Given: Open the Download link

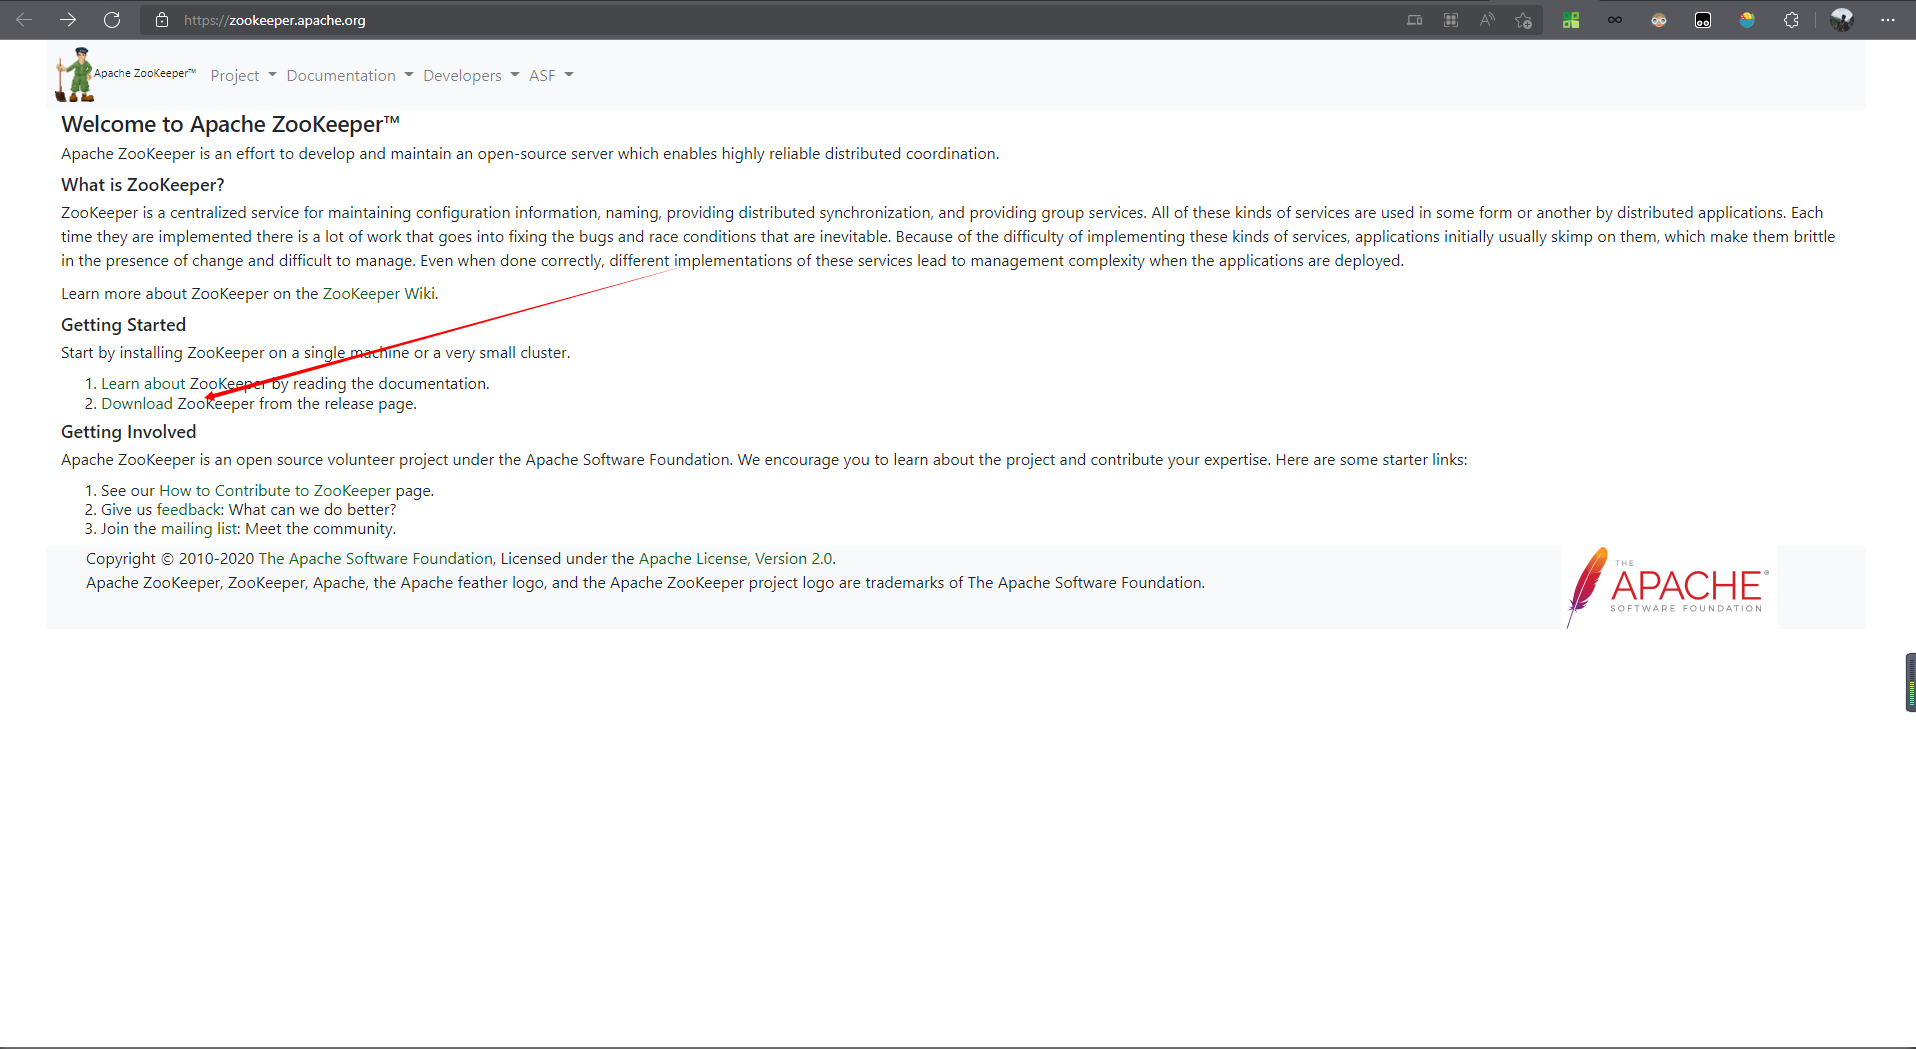Looking at the screenshot, I should click(x=137, y=404).
